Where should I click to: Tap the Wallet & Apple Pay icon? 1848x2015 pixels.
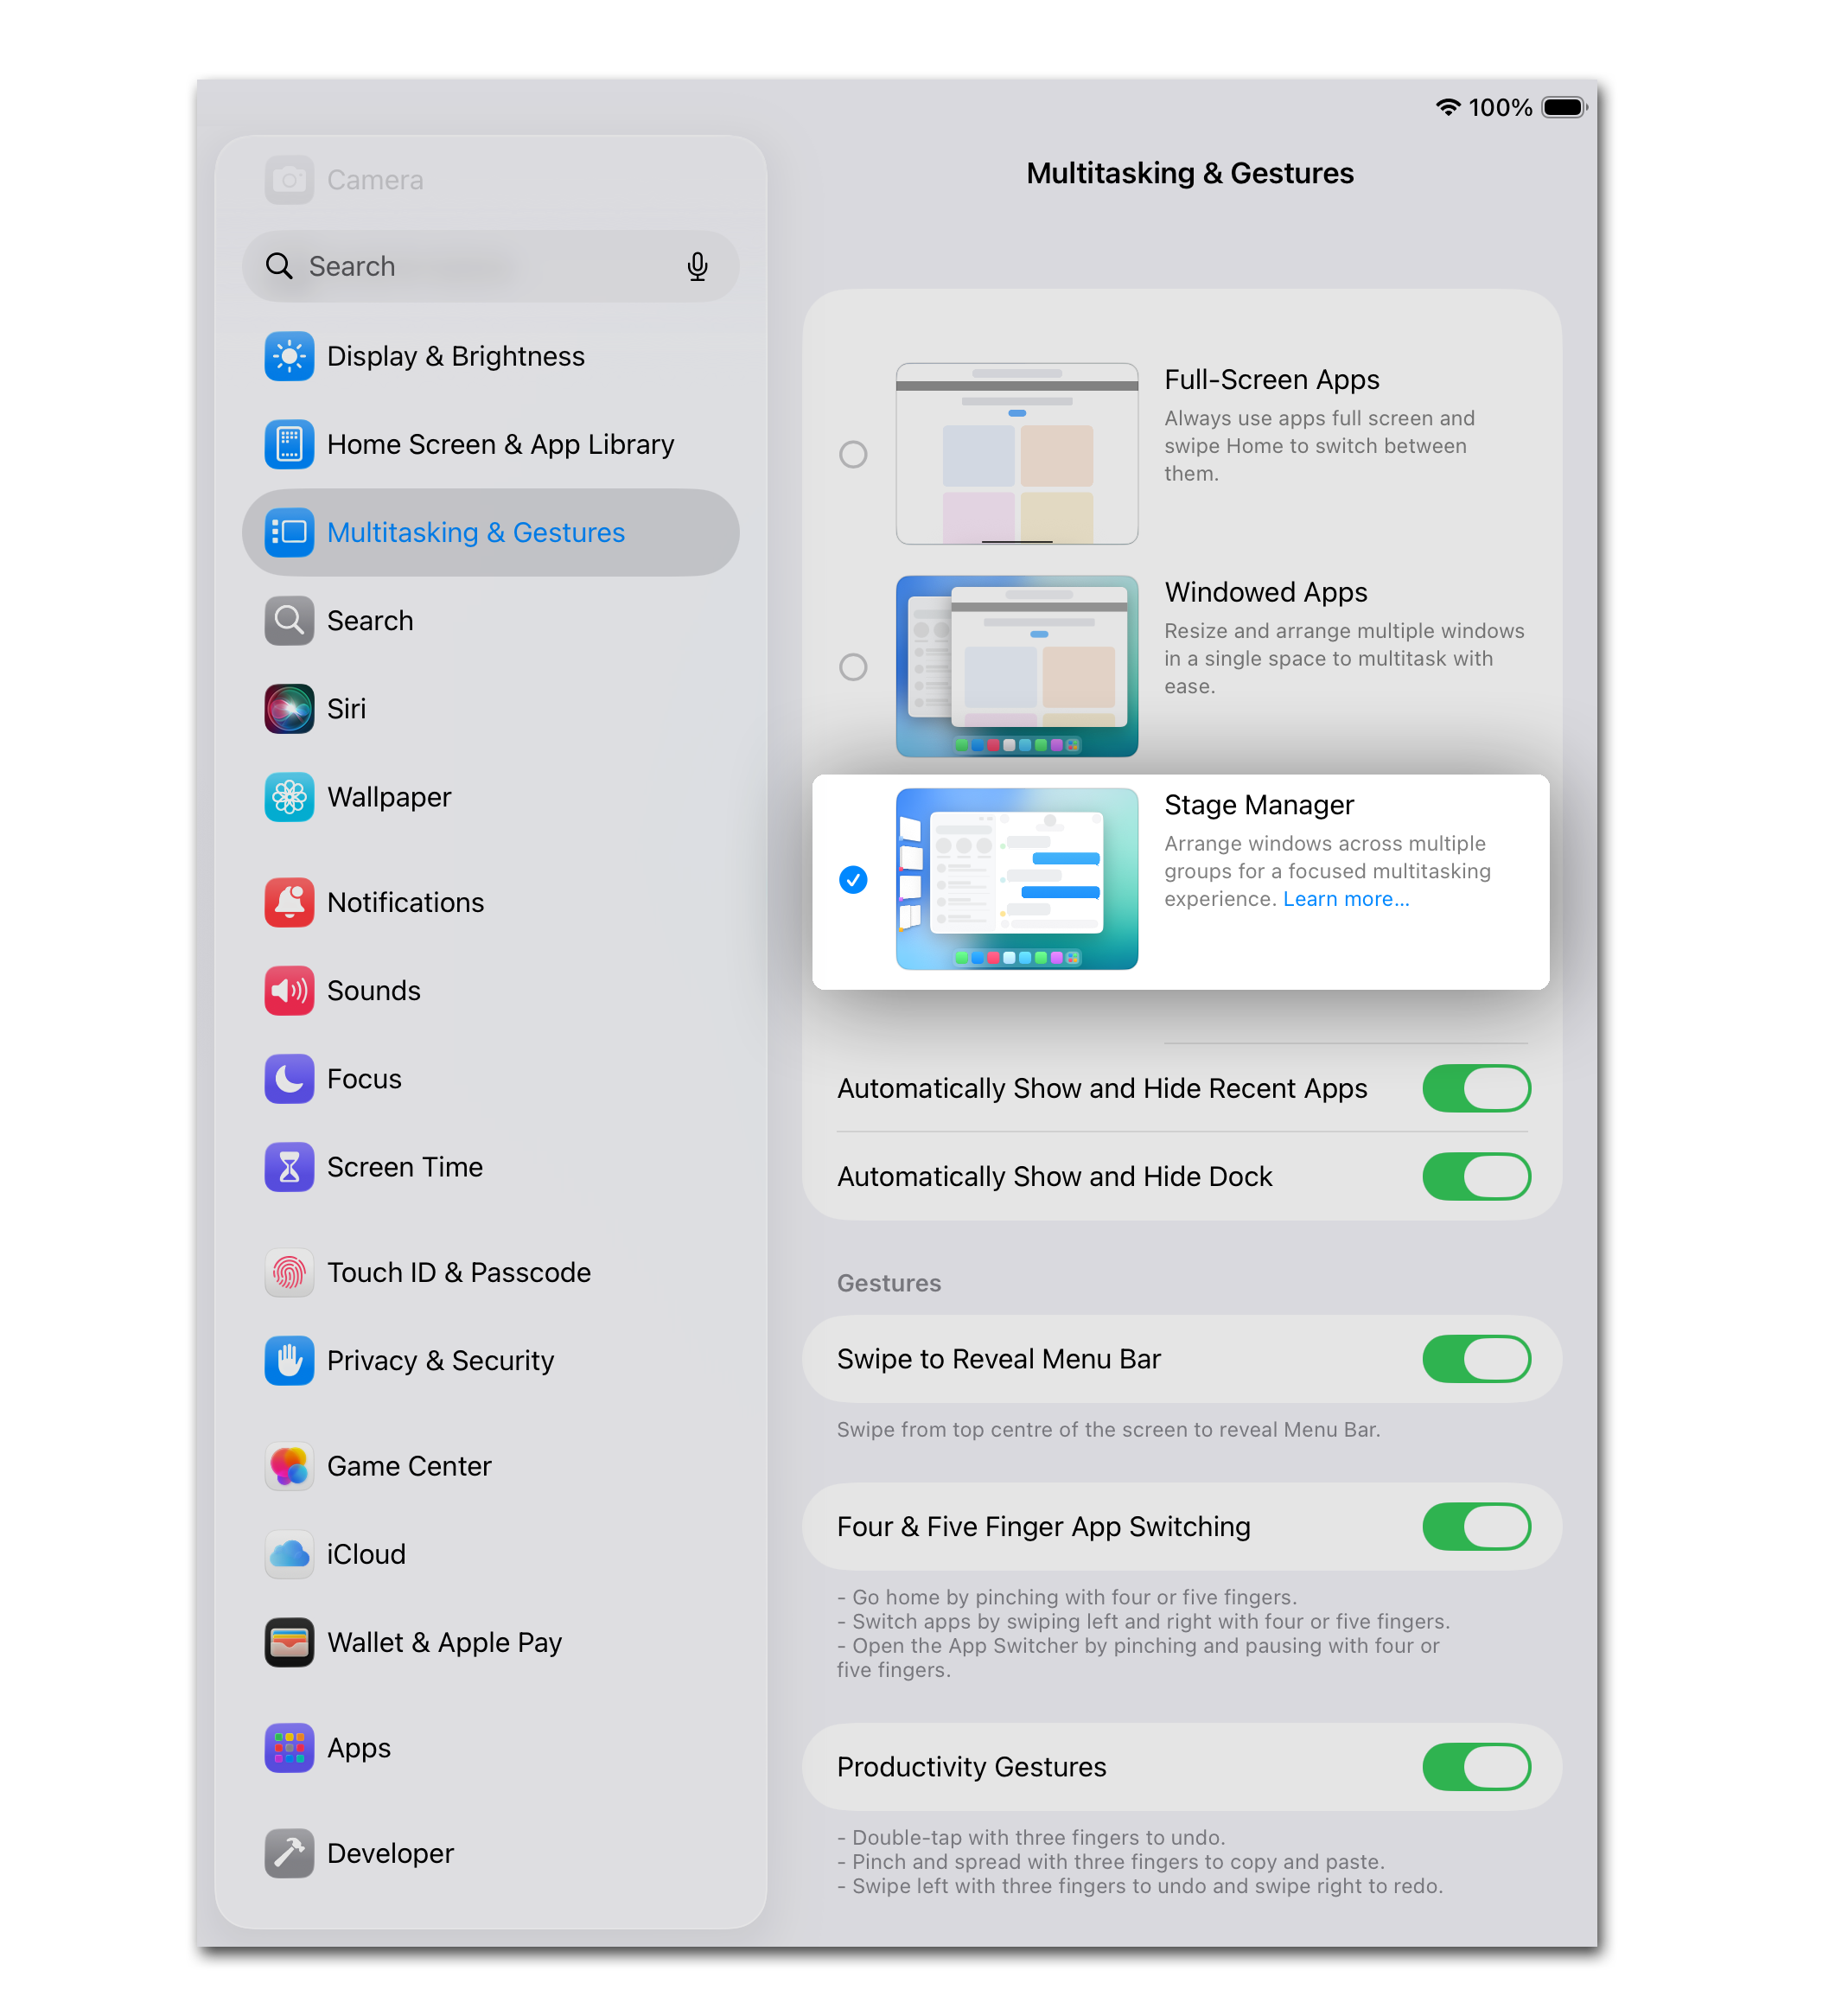click(289, 1642)
